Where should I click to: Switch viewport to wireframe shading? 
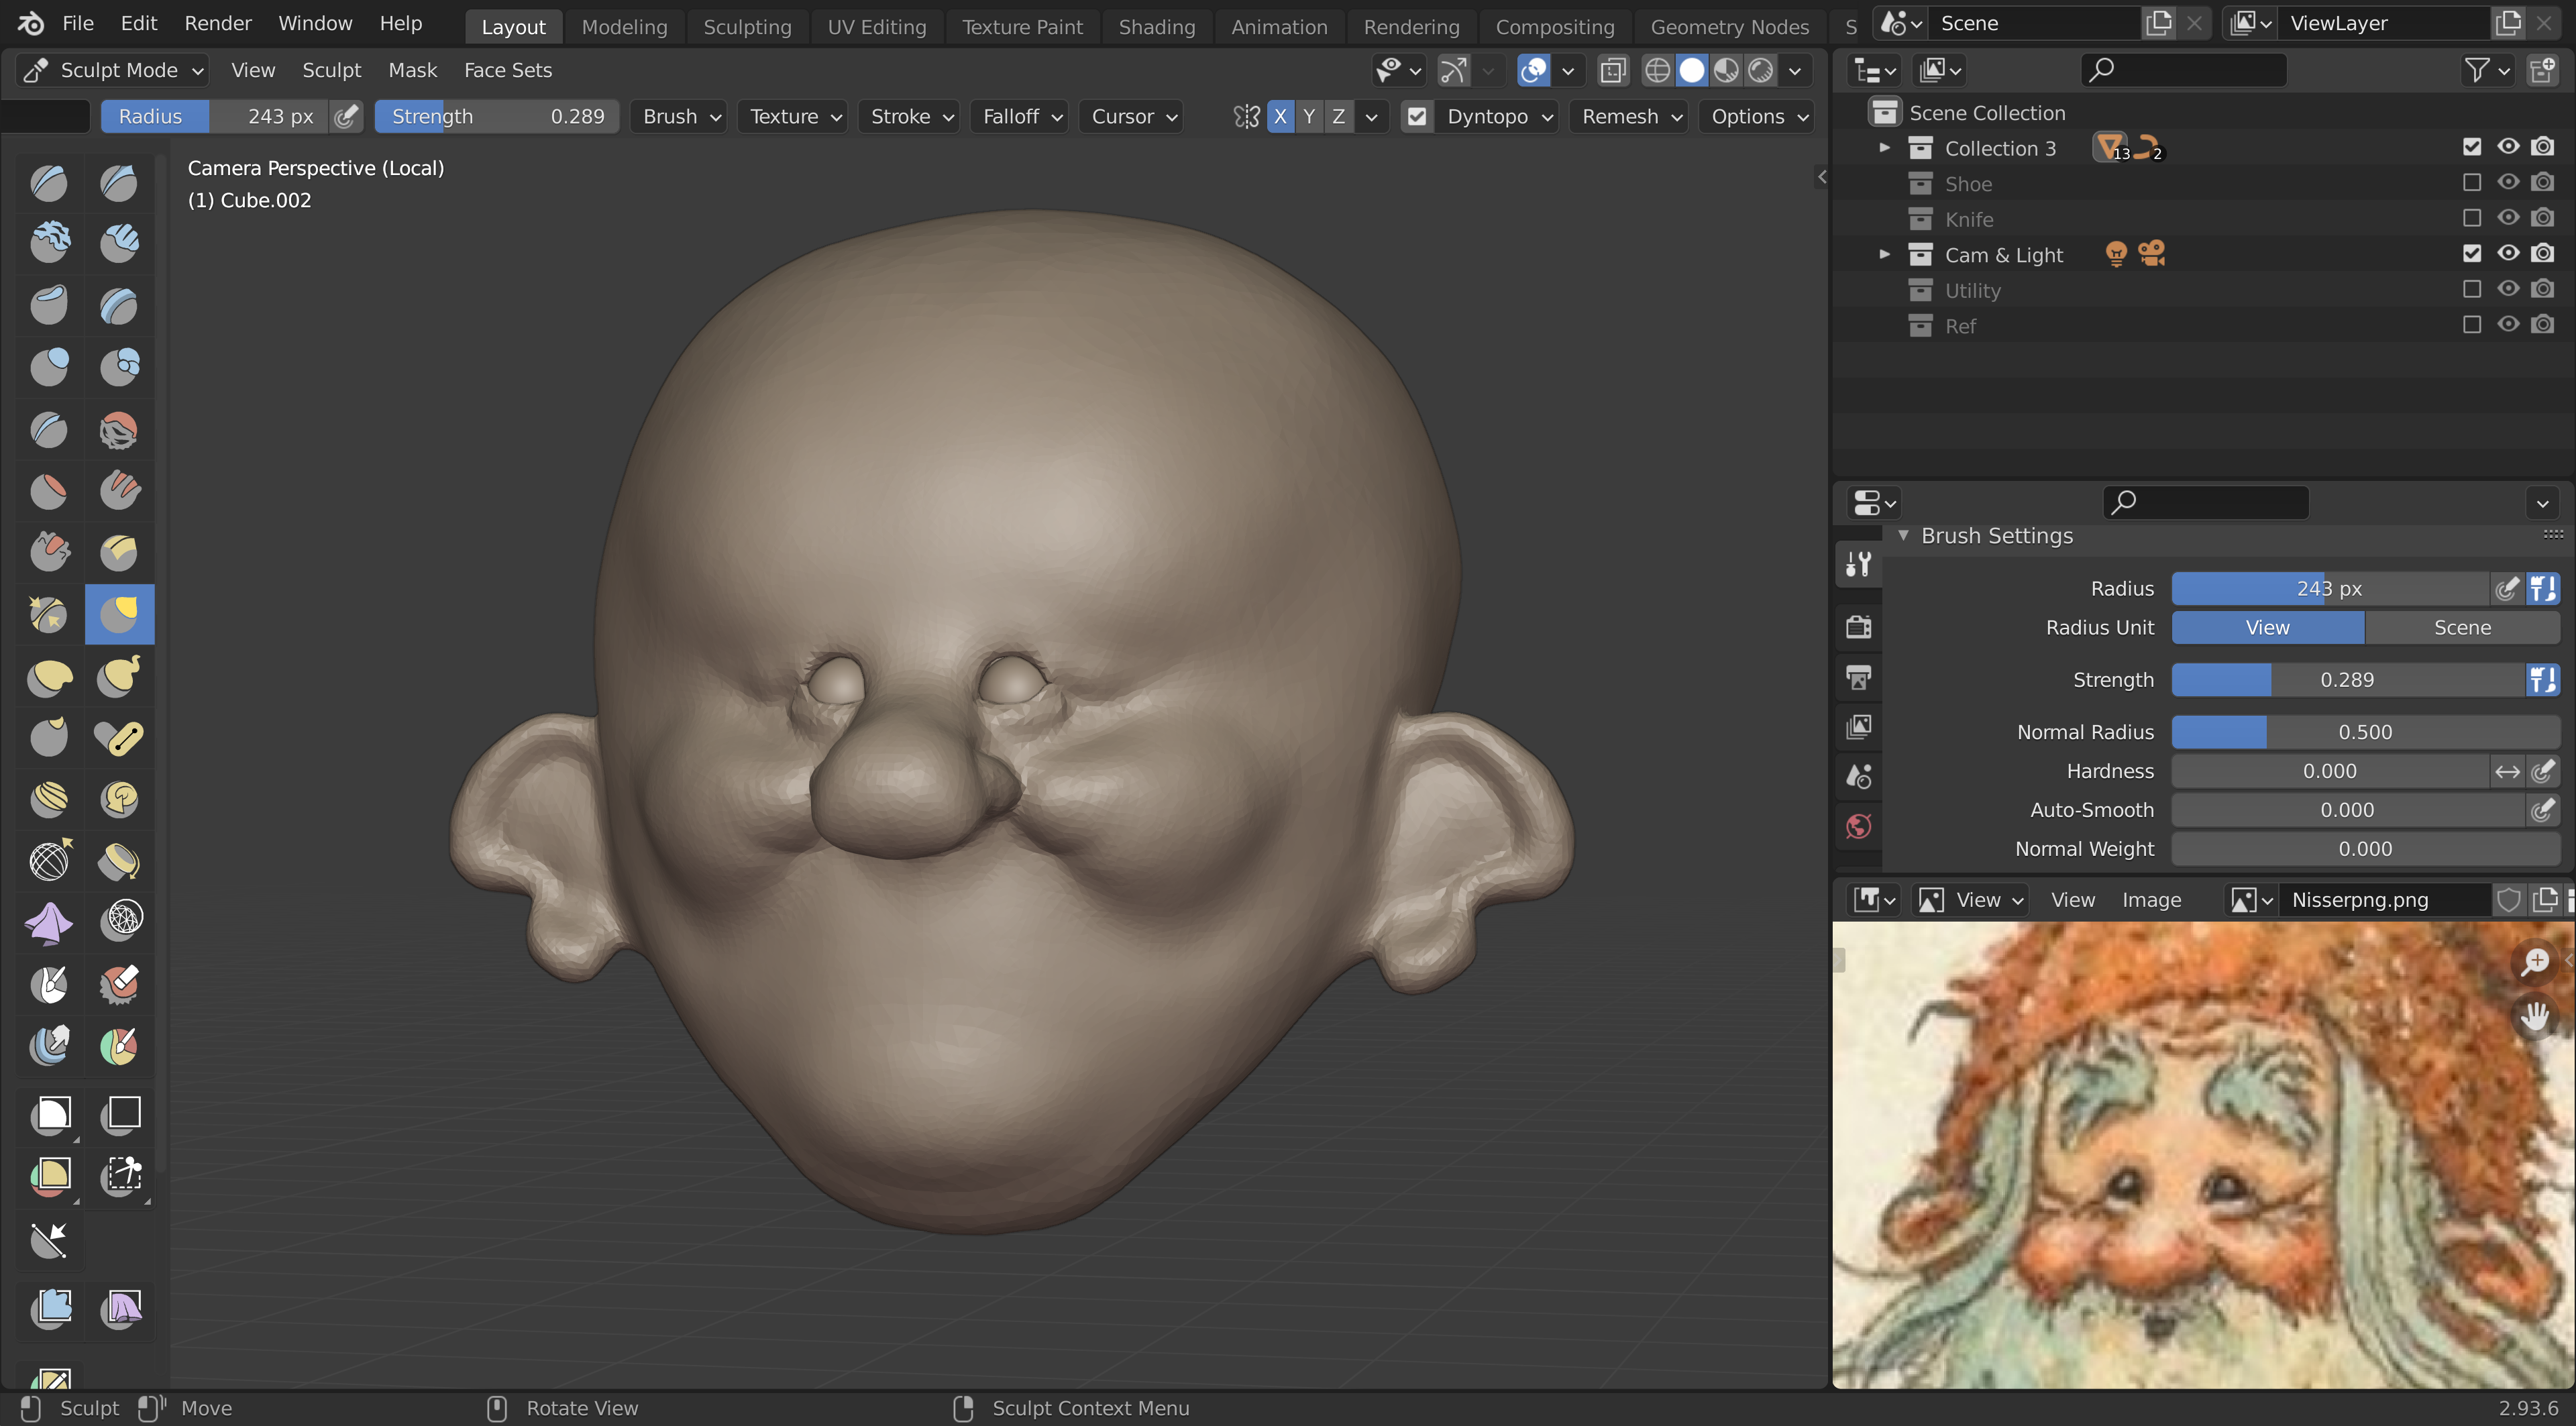coord(1657,70)
